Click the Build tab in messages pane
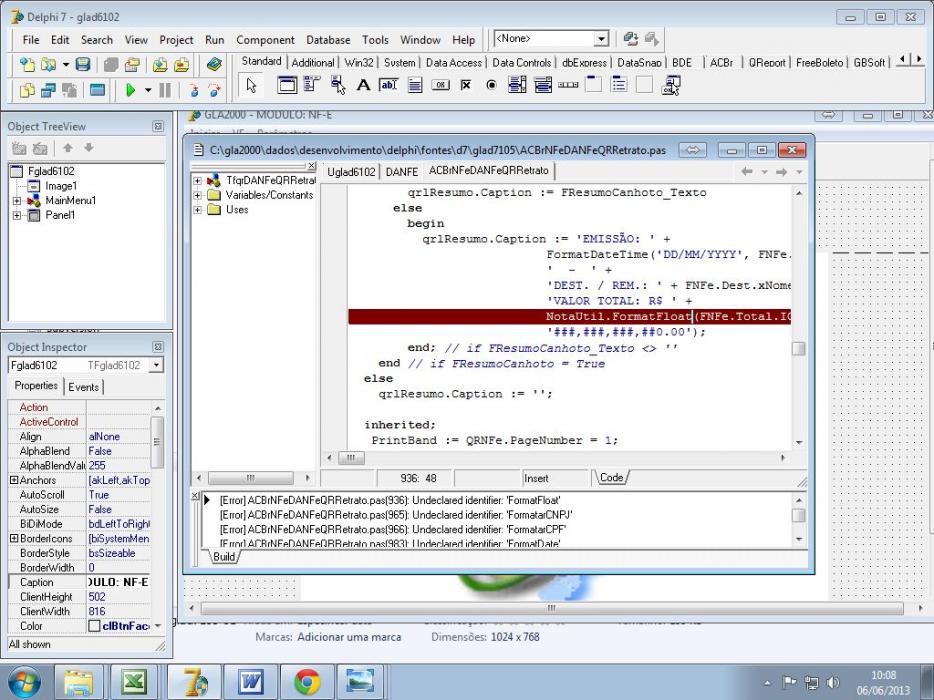The image size is (934, 700). coord(224,557)
